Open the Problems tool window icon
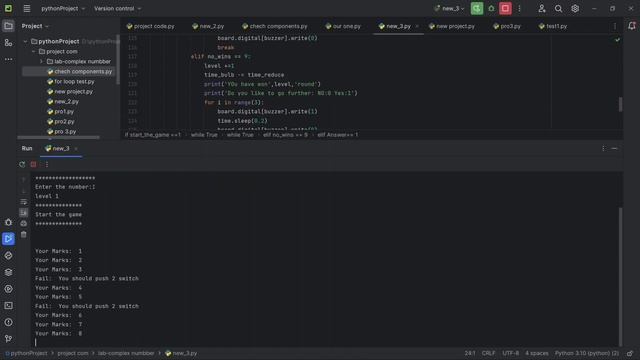This screenshot has width=640, height=360. pyautogui.click(x=8, y=322)
